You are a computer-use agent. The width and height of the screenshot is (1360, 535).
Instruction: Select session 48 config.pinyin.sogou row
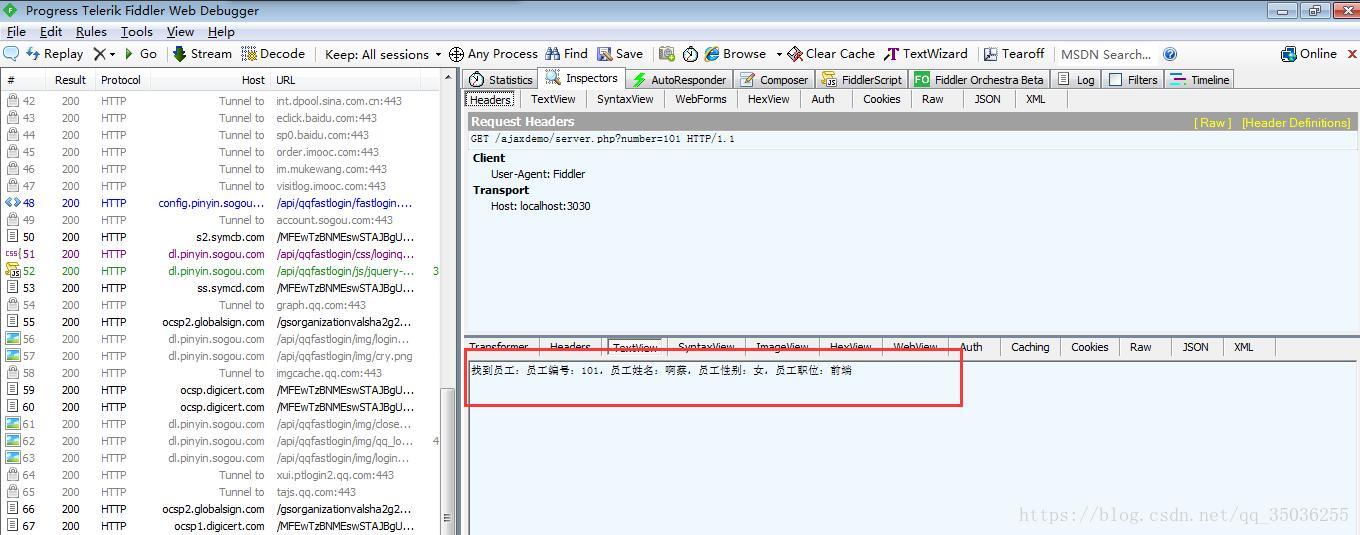click(x=221, y=203)
